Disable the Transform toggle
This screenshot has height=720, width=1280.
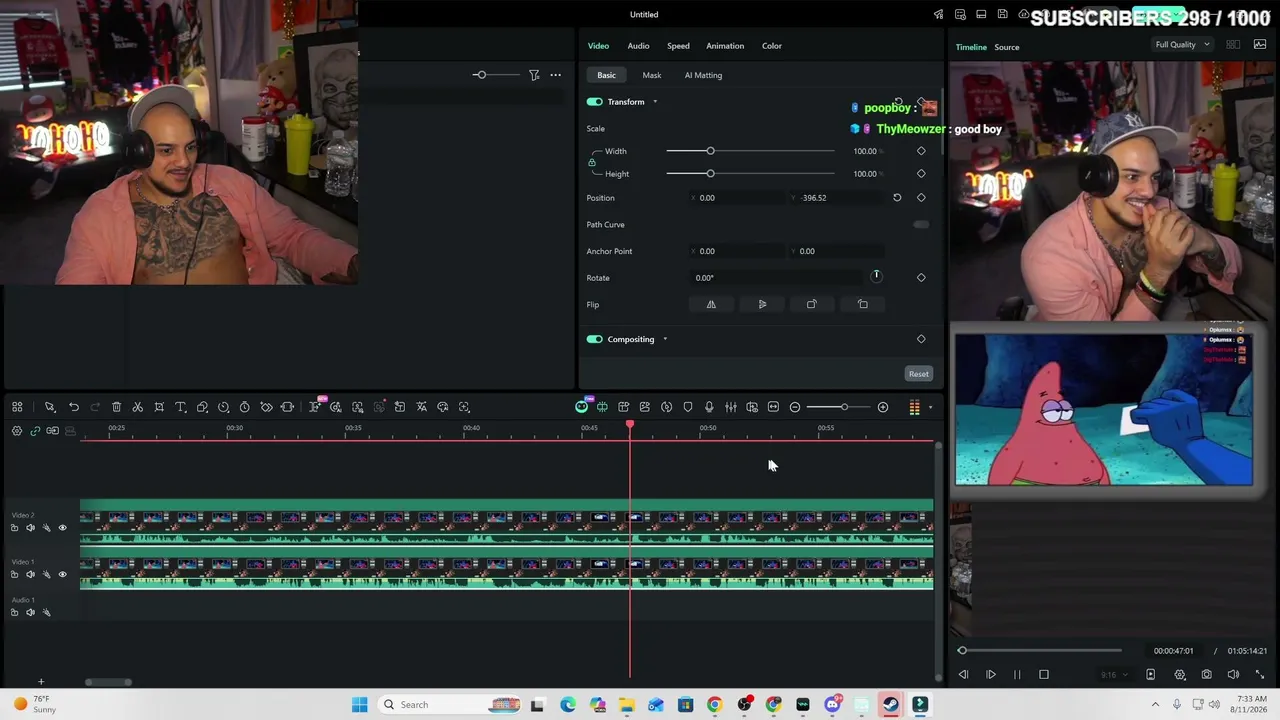click(x=595, y=102)
